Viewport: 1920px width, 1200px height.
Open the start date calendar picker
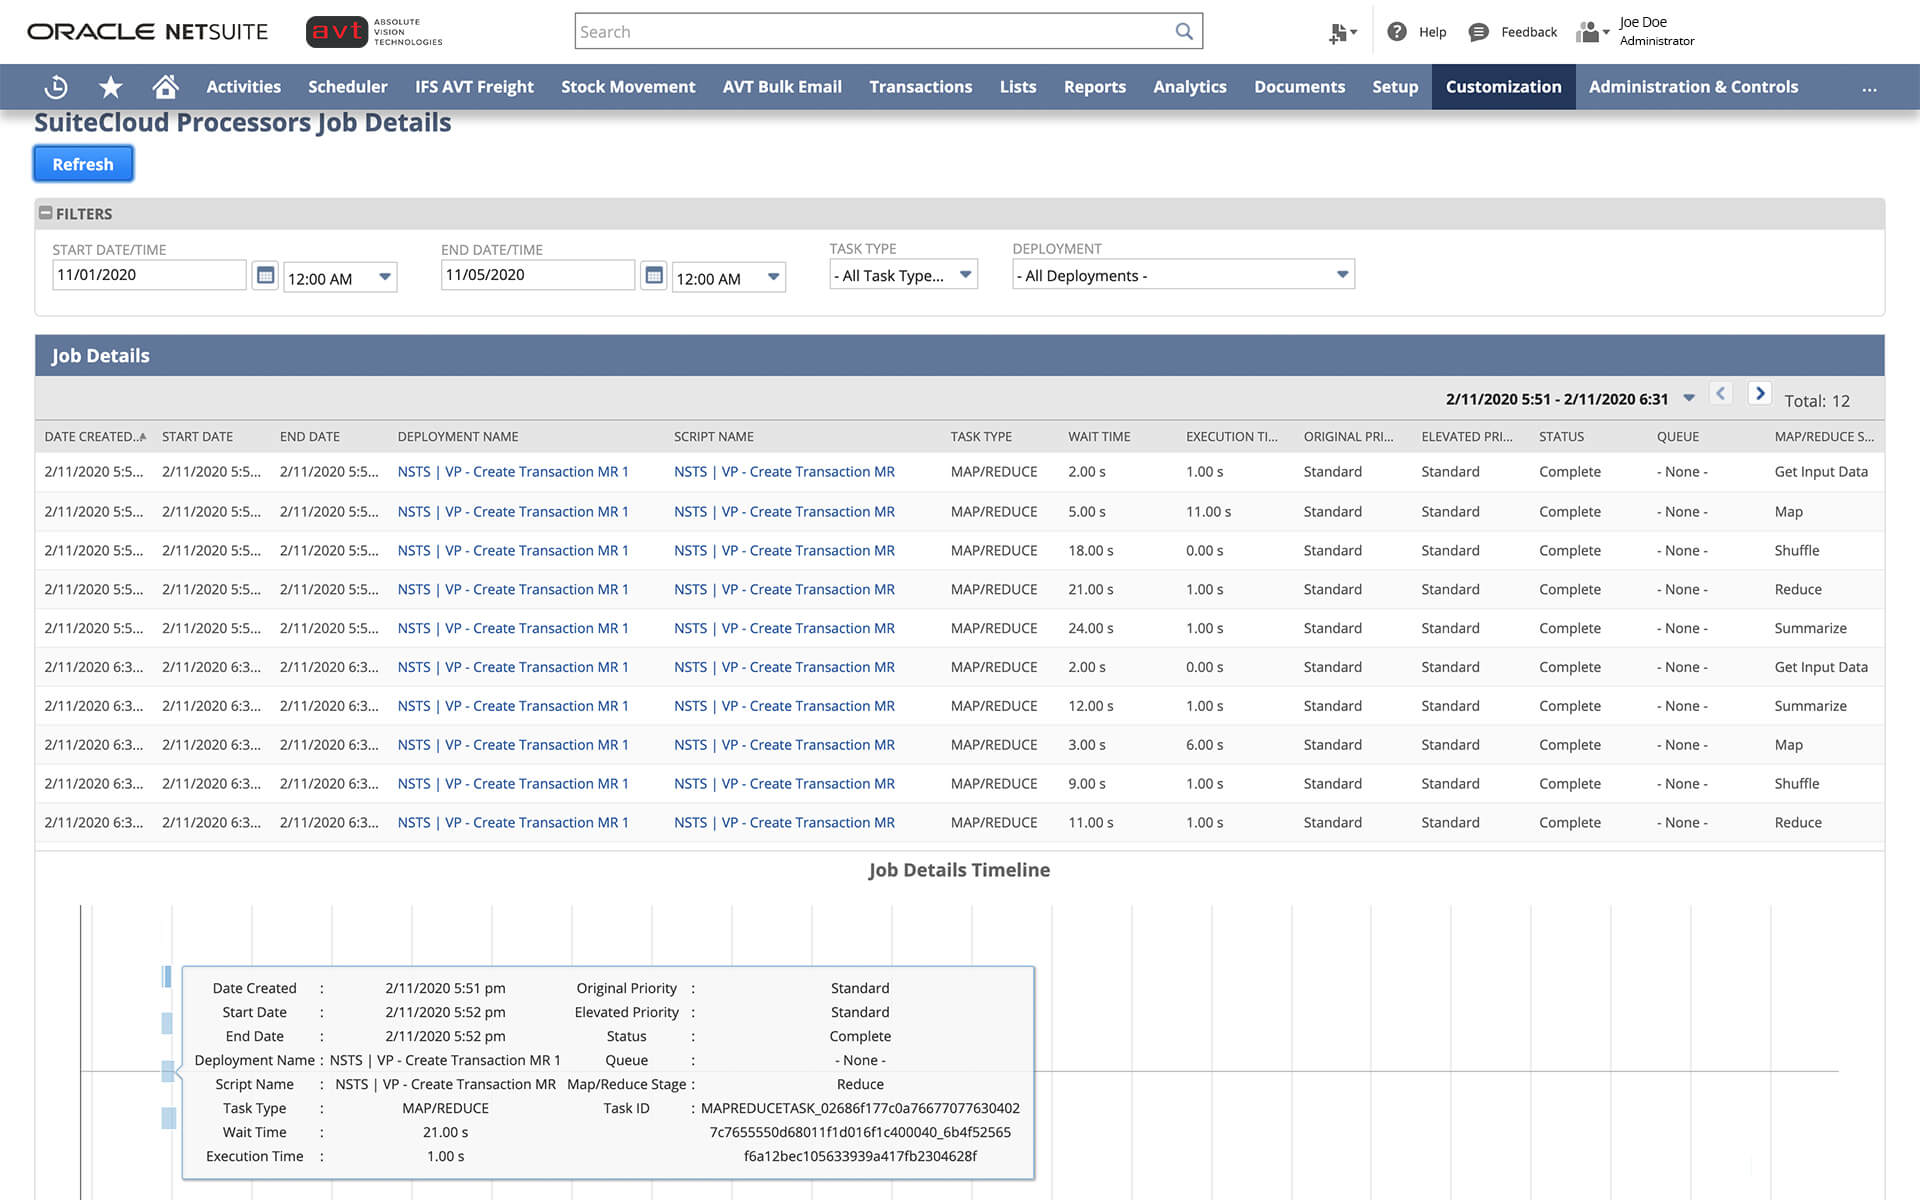click(x=265, y=275)
